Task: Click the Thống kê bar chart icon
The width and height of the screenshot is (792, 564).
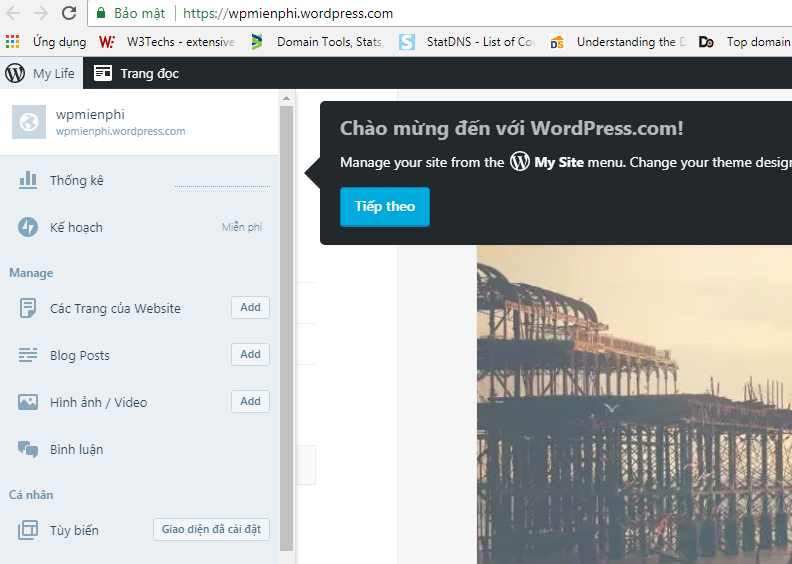Action: pos(28,180)
